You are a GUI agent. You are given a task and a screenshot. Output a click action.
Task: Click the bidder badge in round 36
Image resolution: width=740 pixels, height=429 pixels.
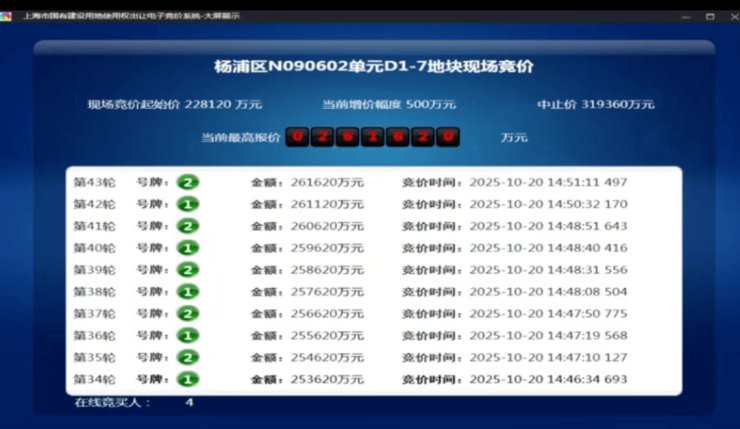point(188,336)
